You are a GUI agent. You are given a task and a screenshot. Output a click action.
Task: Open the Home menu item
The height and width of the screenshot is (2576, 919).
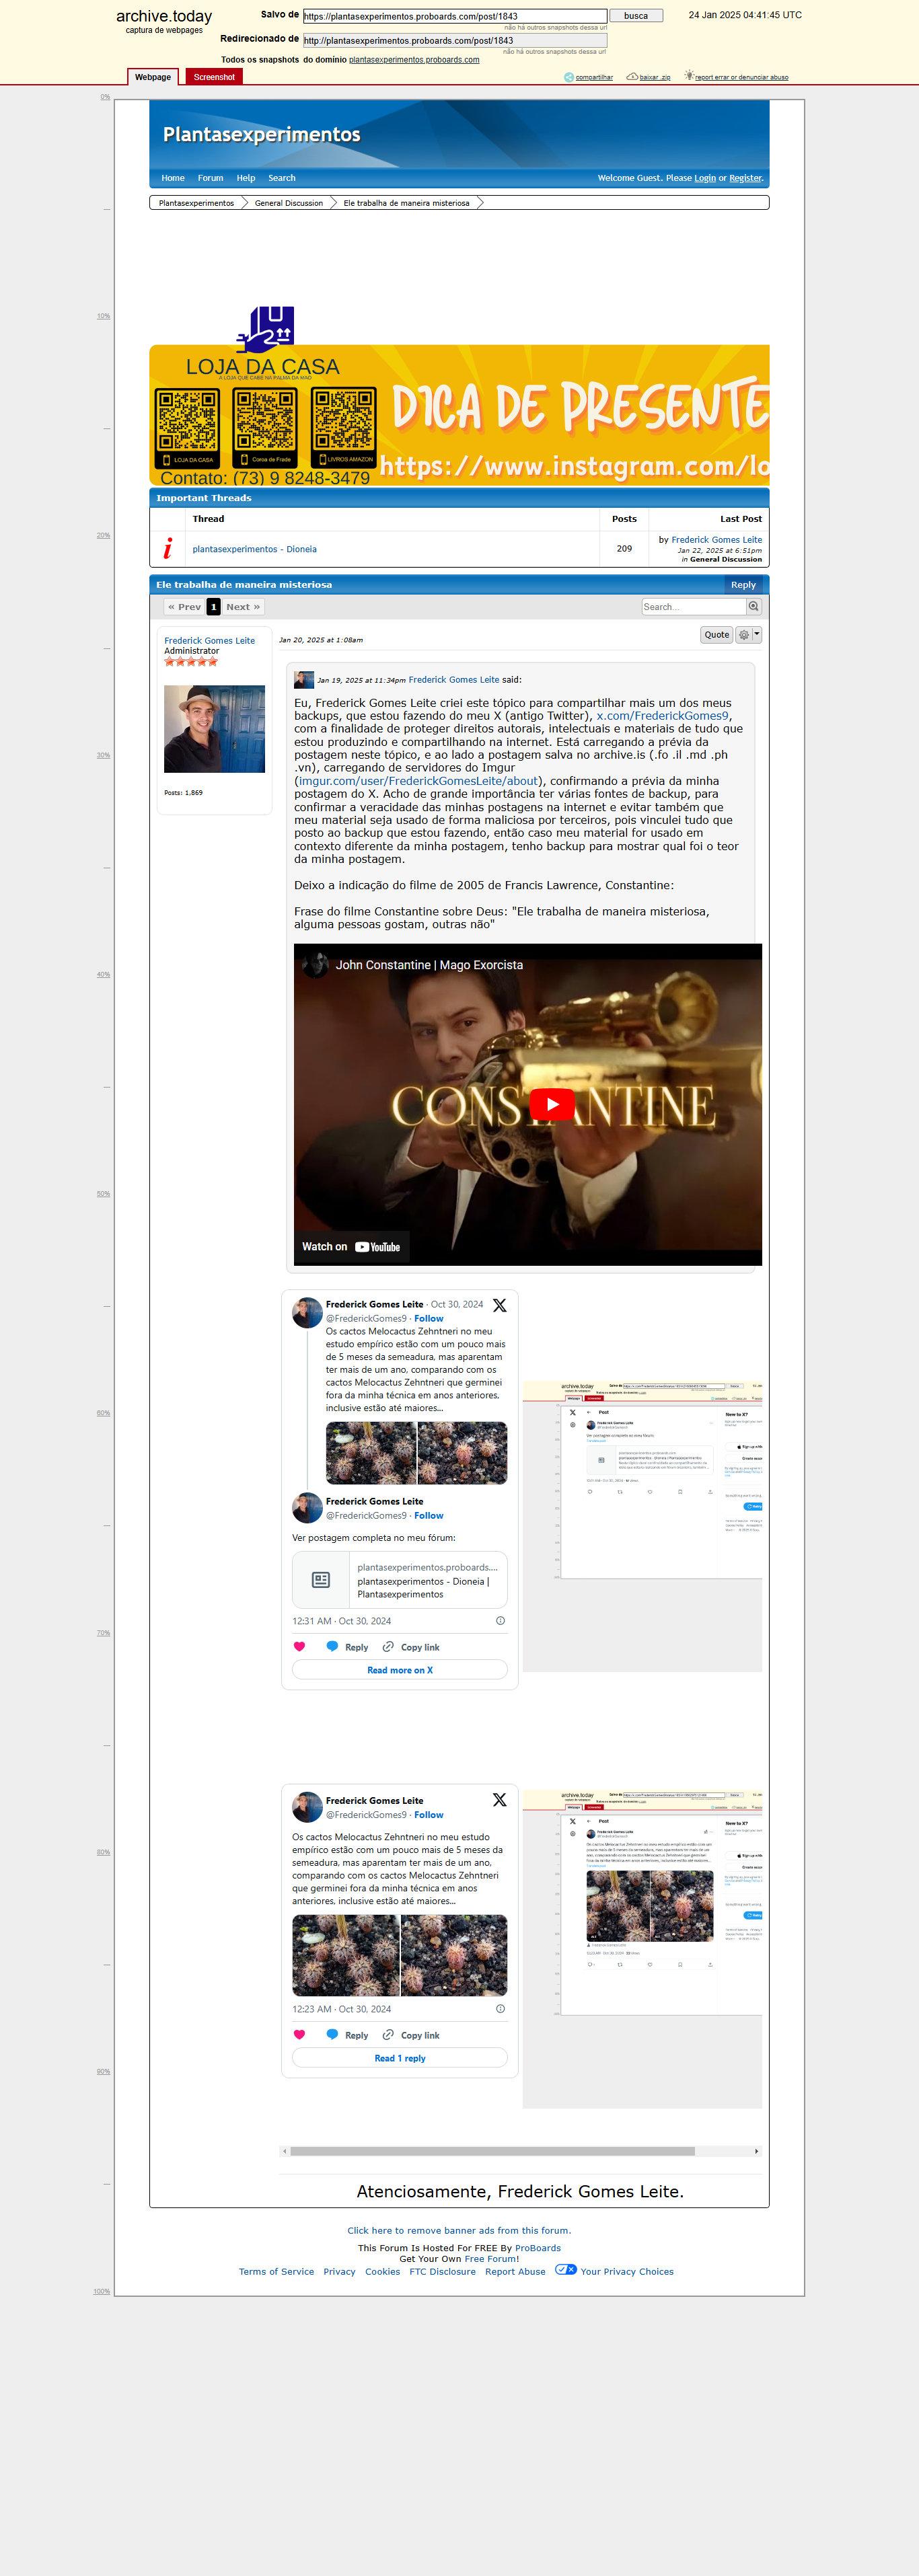(173, 178)
